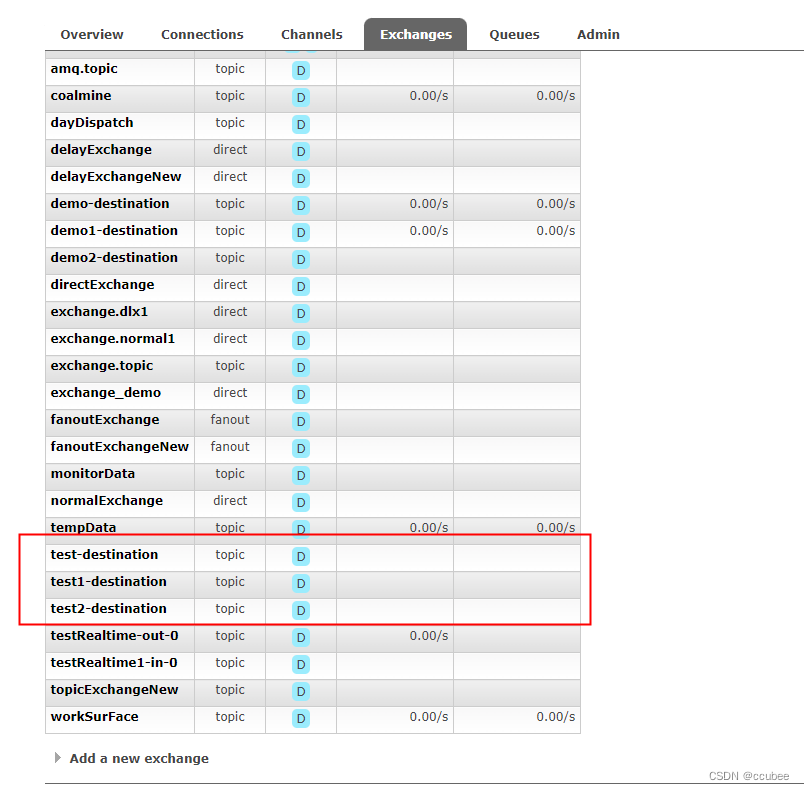
Task: Open the test1-destination exchange
Action: pos(108,582)
